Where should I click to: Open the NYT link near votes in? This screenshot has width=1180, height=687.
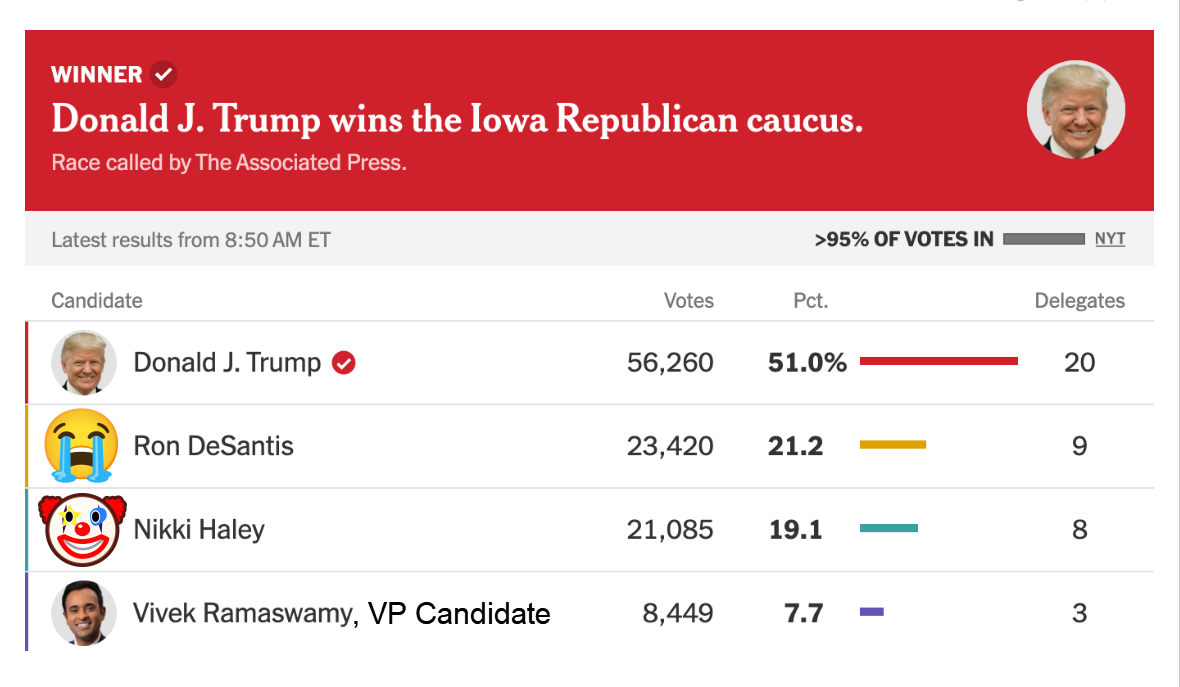pos(1110,239)
